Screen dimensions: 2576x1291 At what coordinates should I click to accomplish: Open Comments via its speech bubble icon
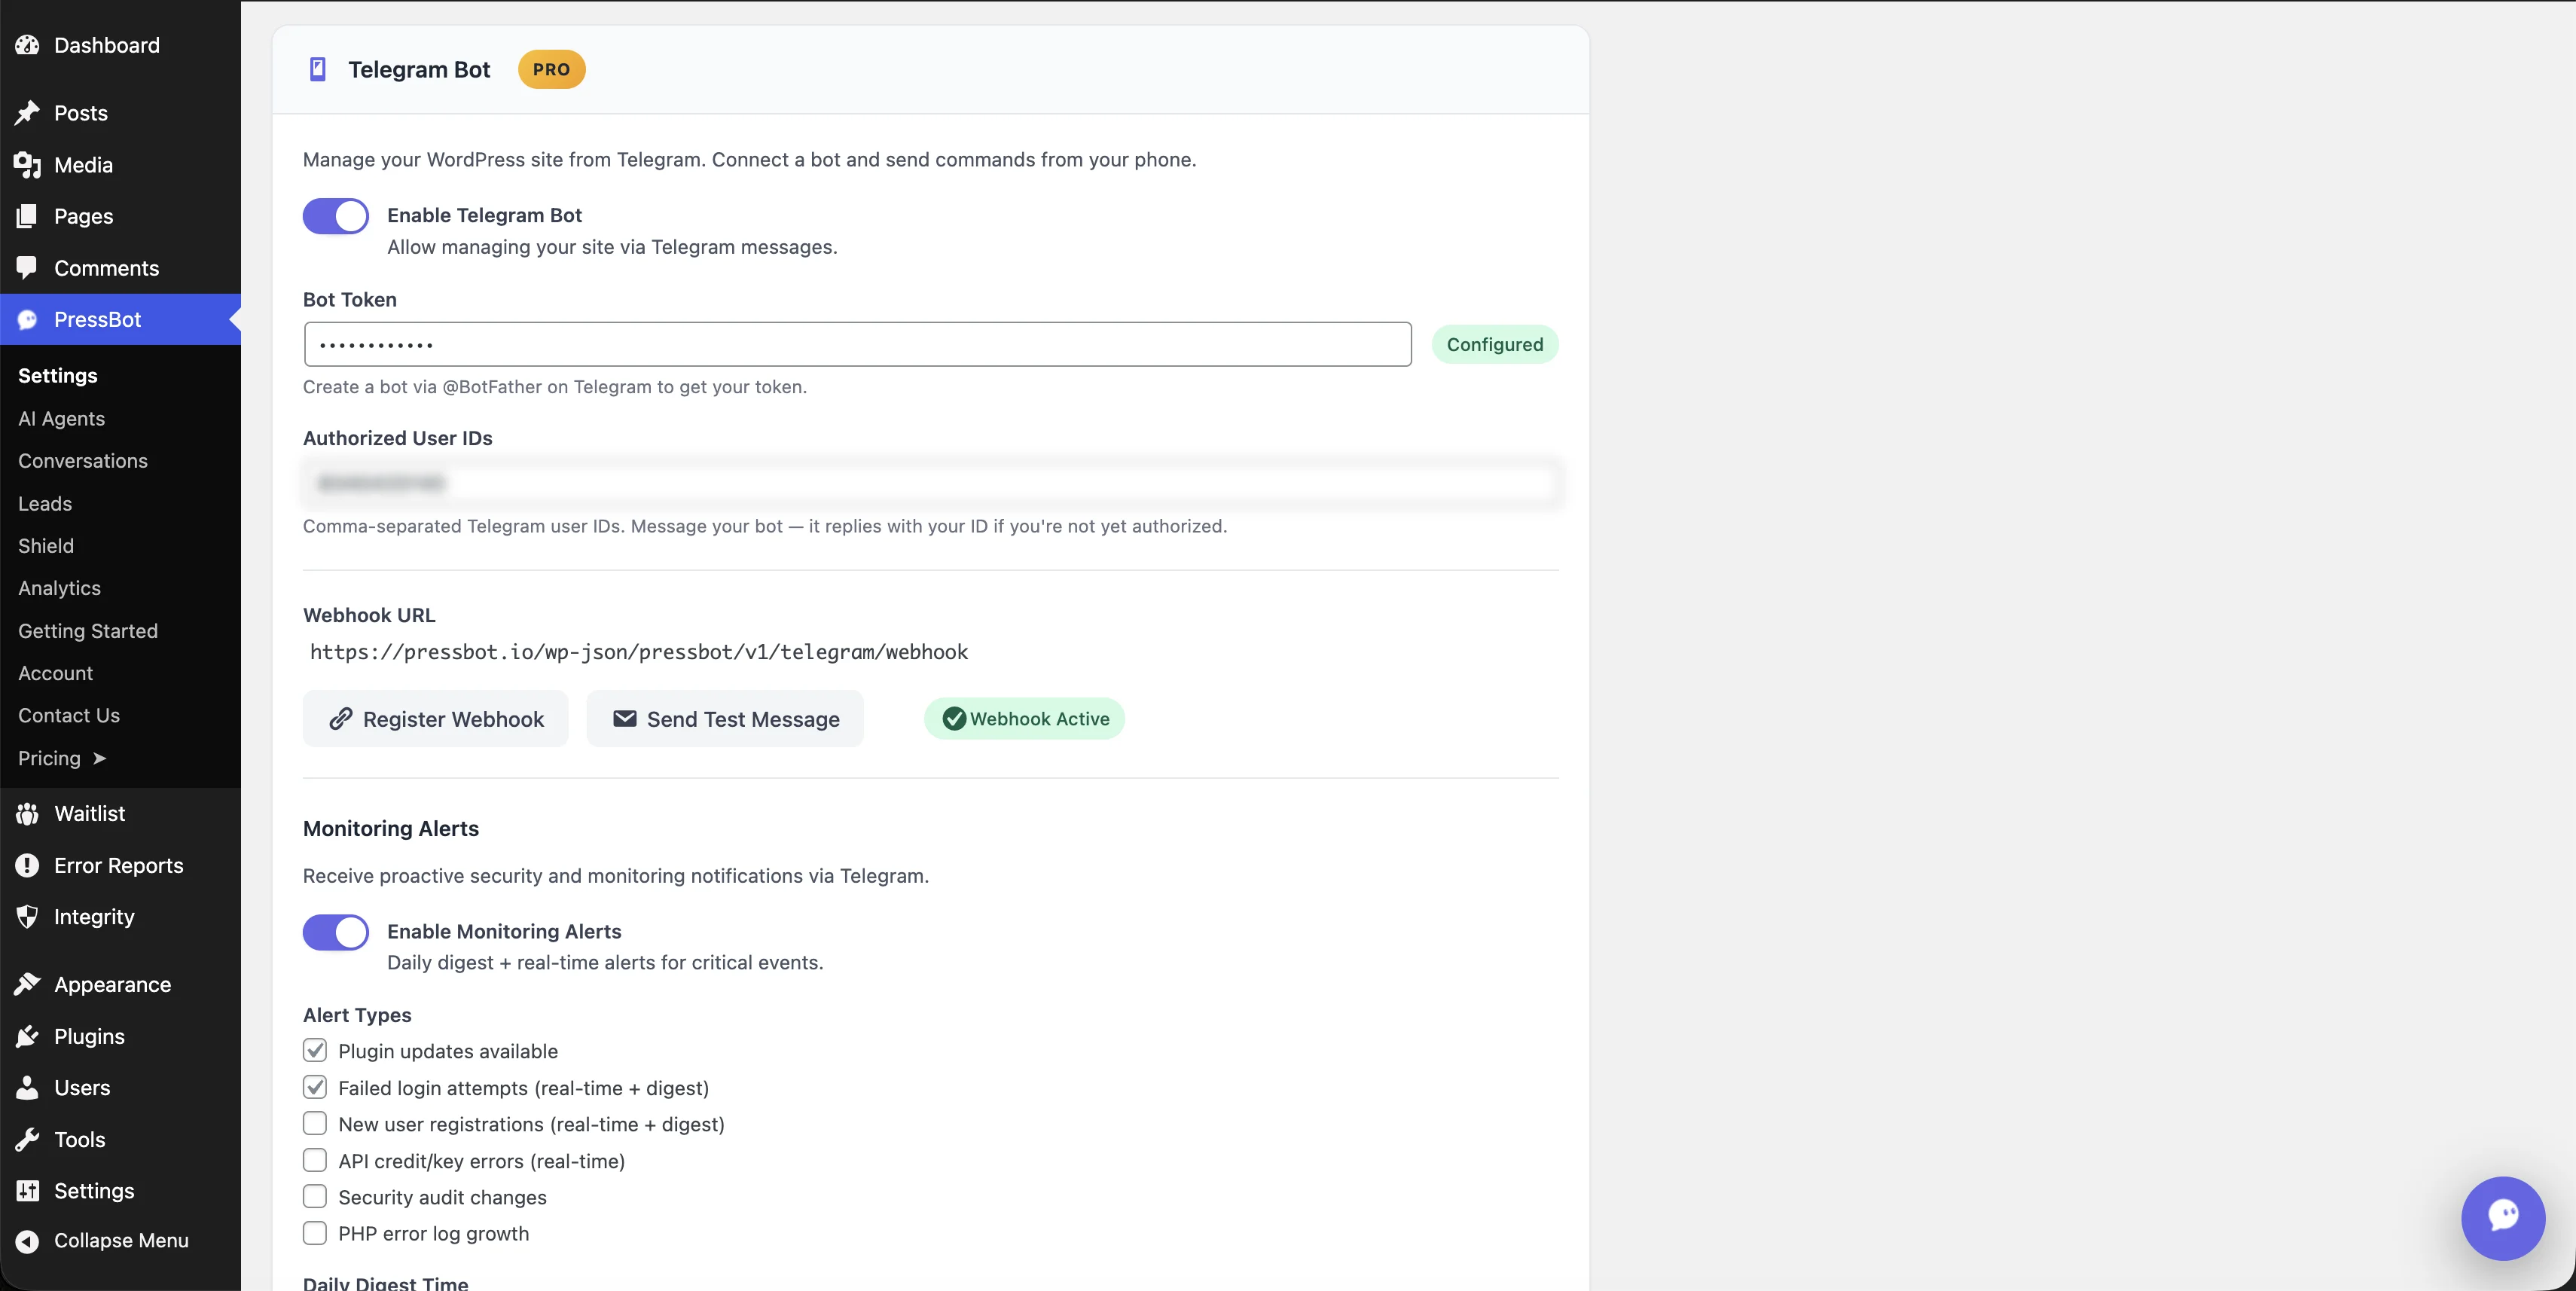(x=27, y=268)
